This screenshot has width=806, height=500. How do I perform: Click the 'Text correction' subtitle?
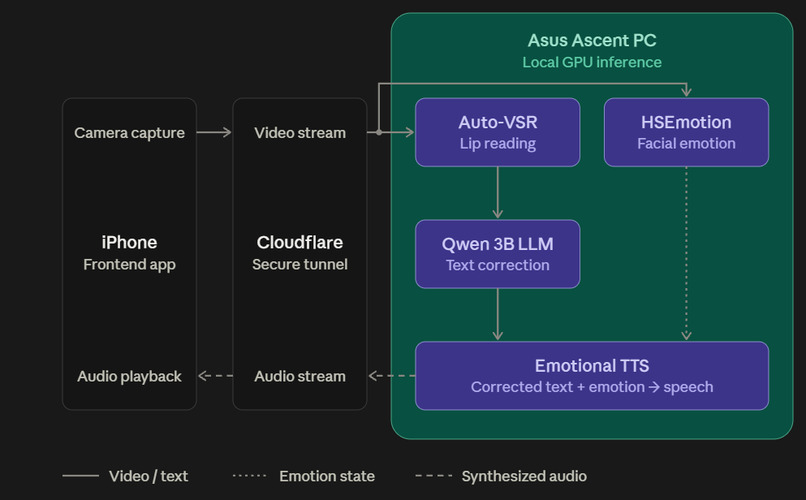pyautogui.click(x=498, y=265)
